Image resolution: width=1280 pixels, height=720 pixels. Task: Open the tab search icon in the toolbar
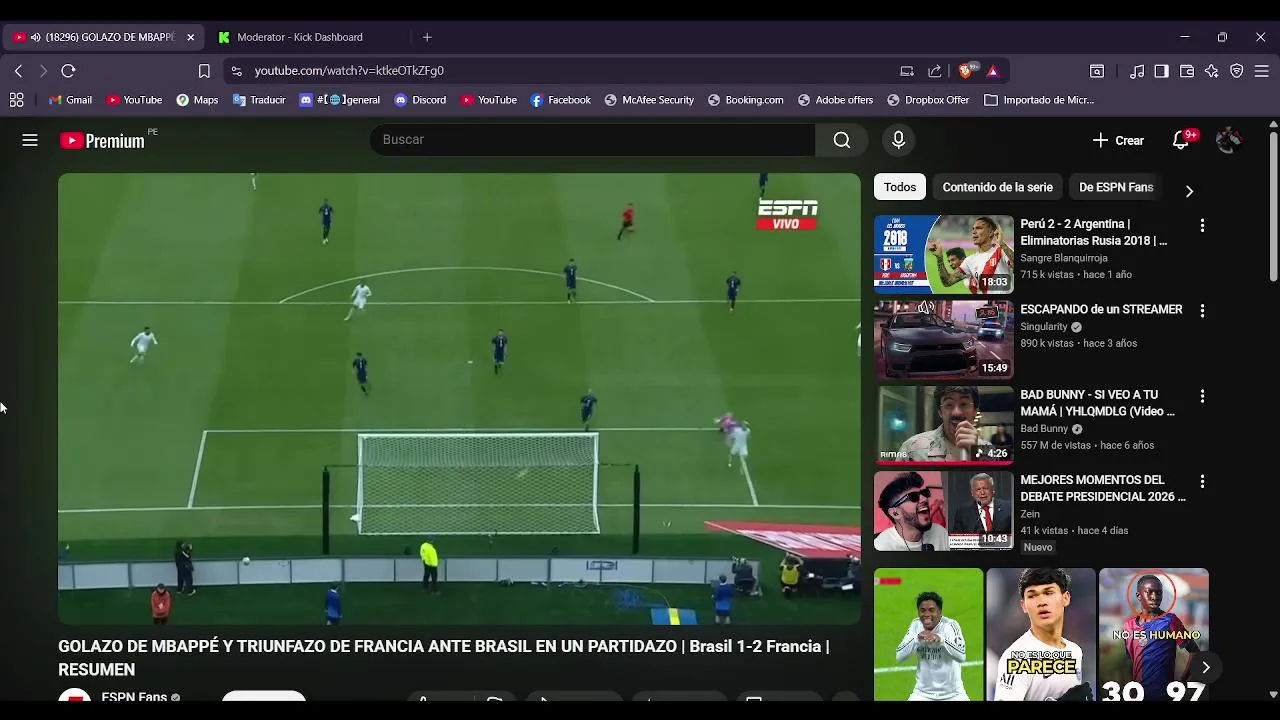click(x=1097, y=71)
